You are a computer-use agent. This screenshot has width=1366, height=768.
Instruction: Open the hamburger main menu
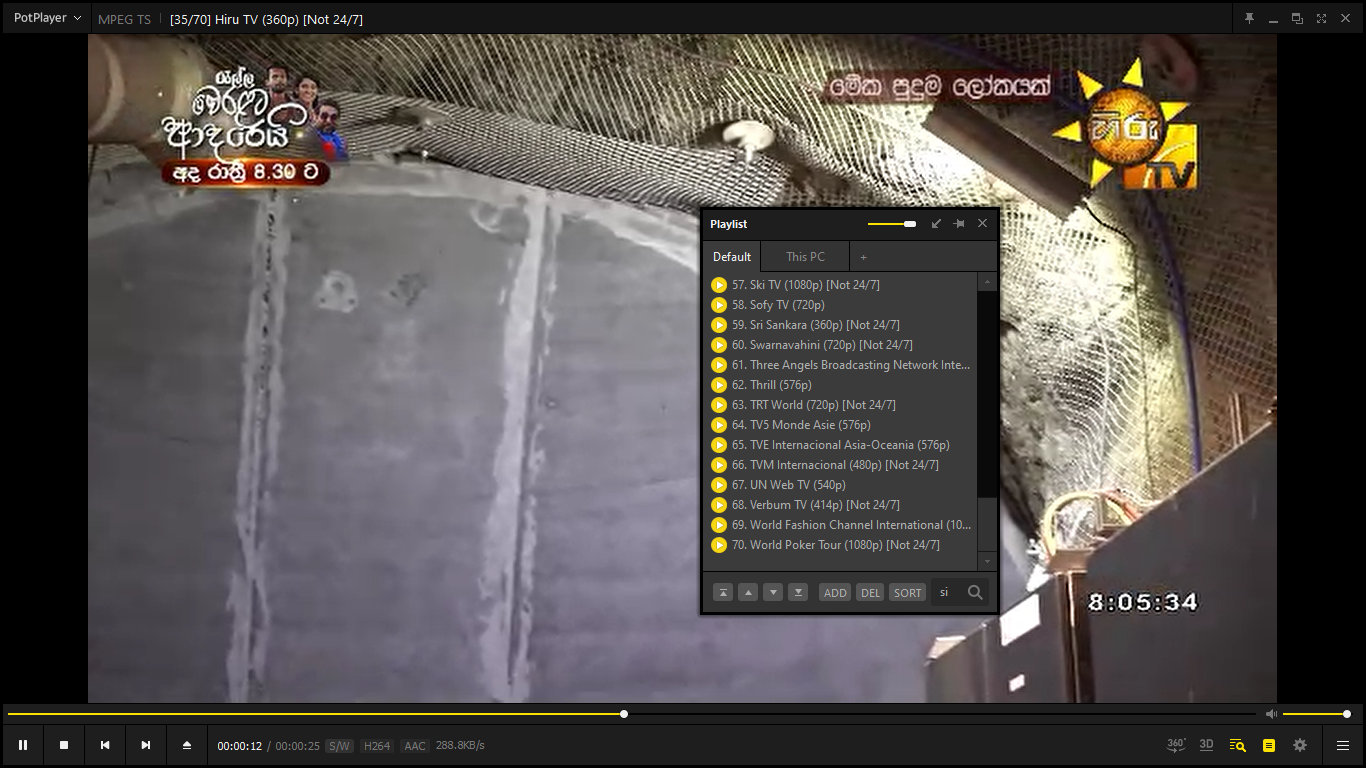click(1343, 745)
